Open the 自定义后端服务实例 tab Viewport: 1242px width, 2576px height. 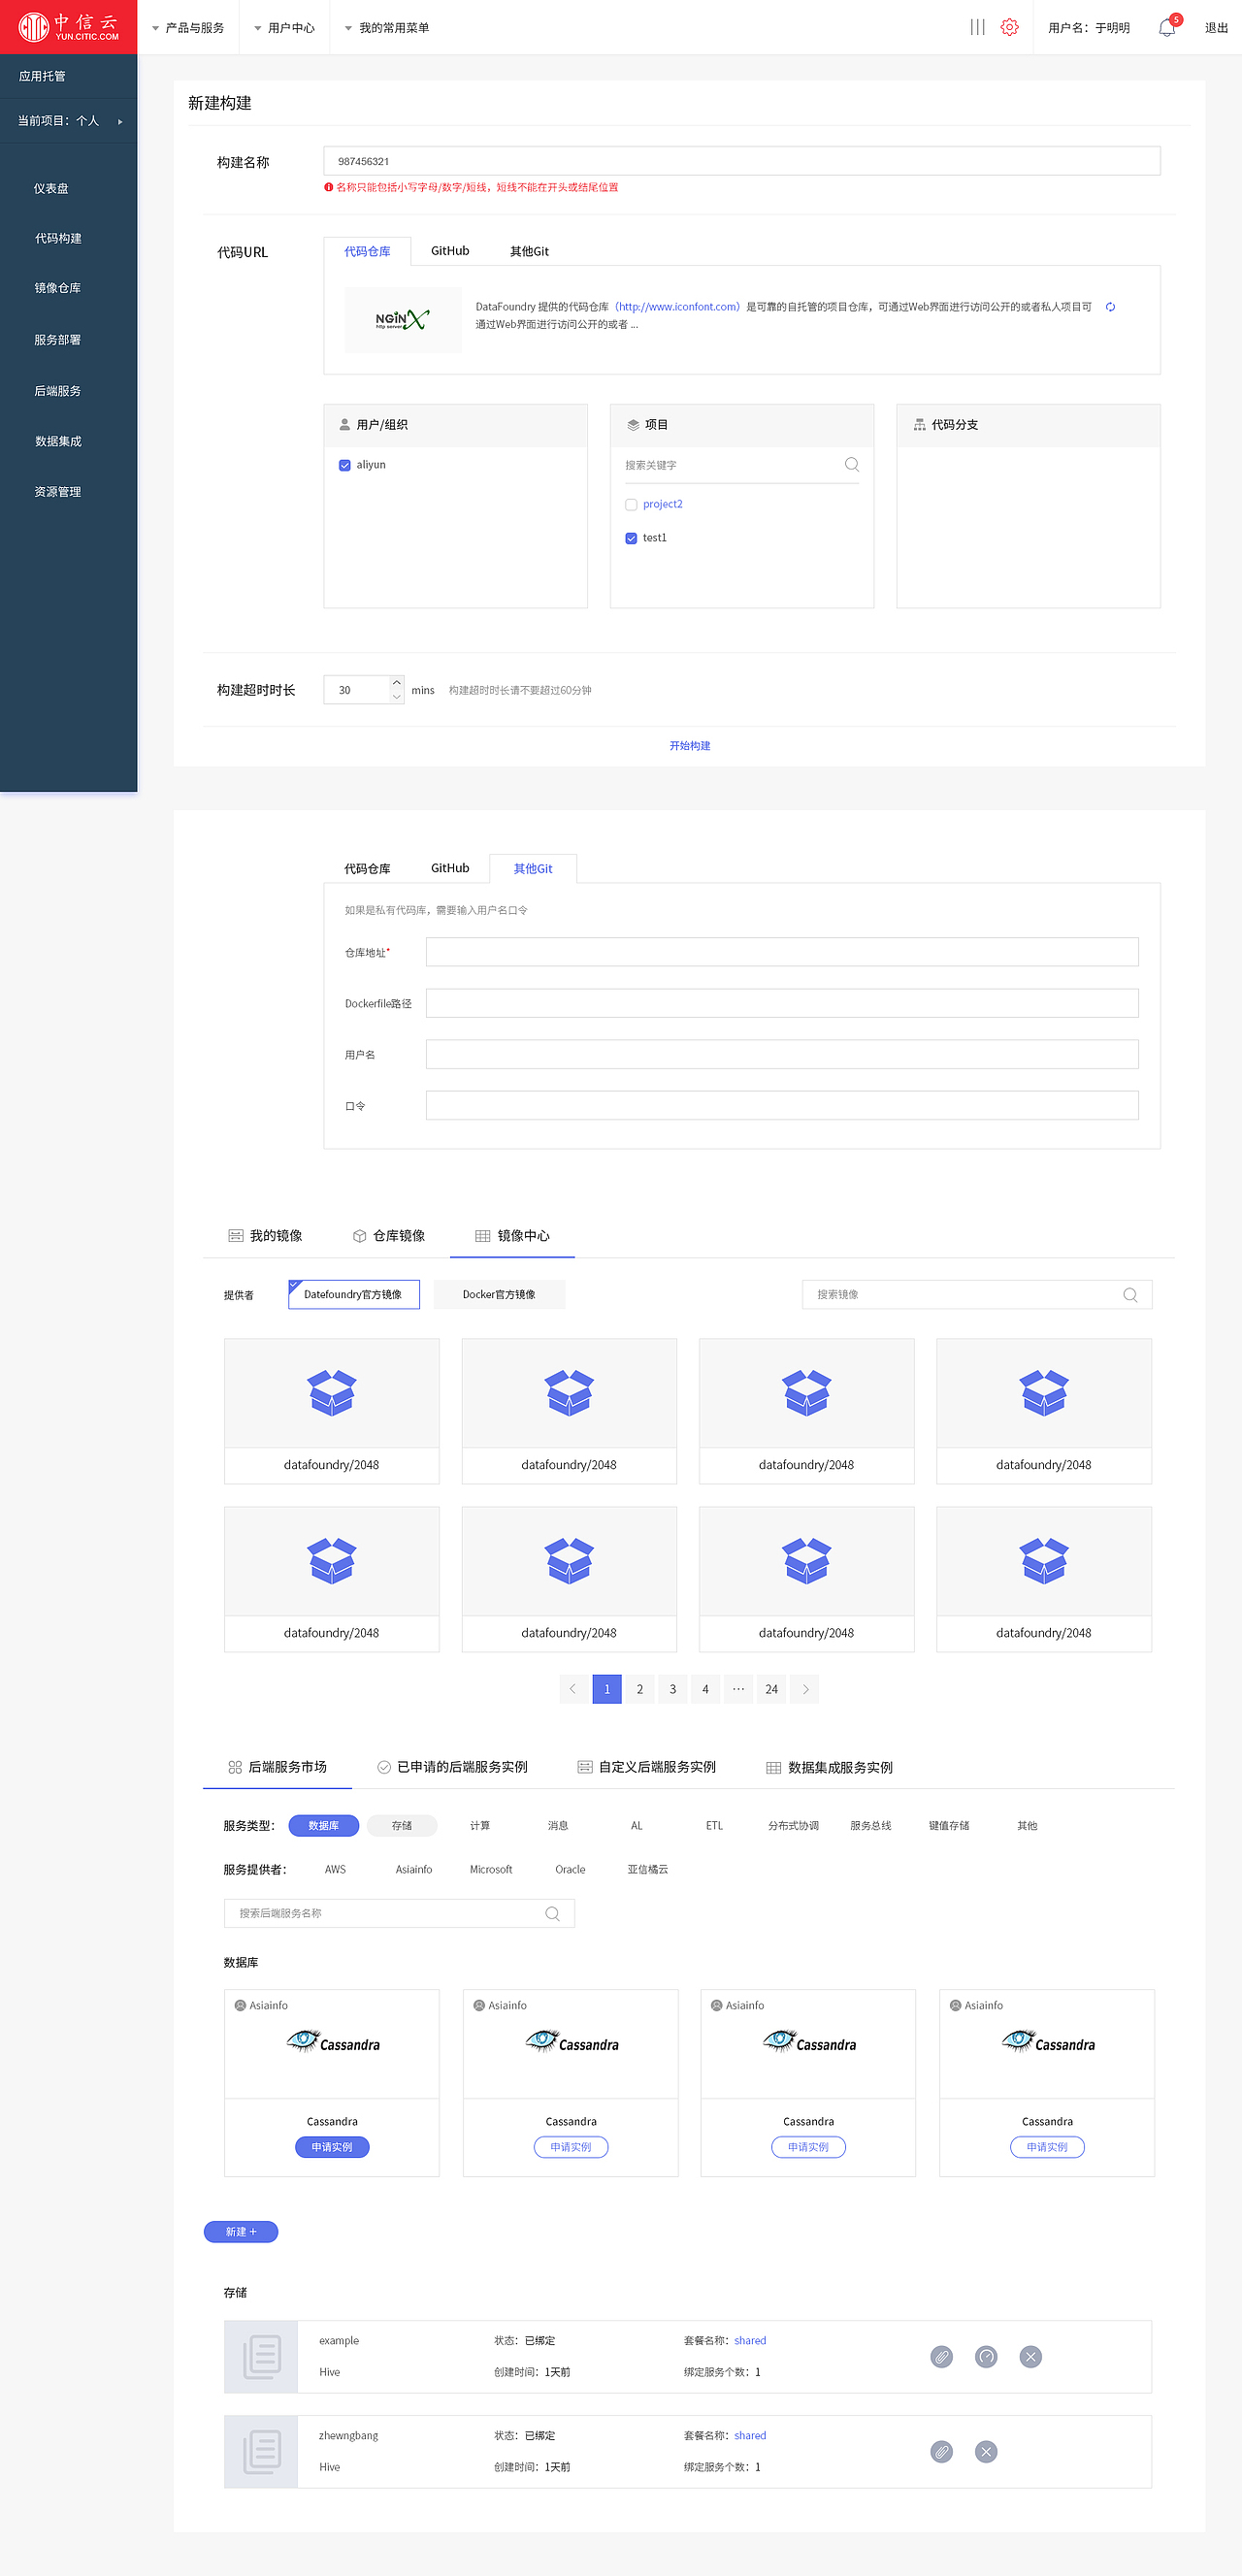[x=647, y=1767]
